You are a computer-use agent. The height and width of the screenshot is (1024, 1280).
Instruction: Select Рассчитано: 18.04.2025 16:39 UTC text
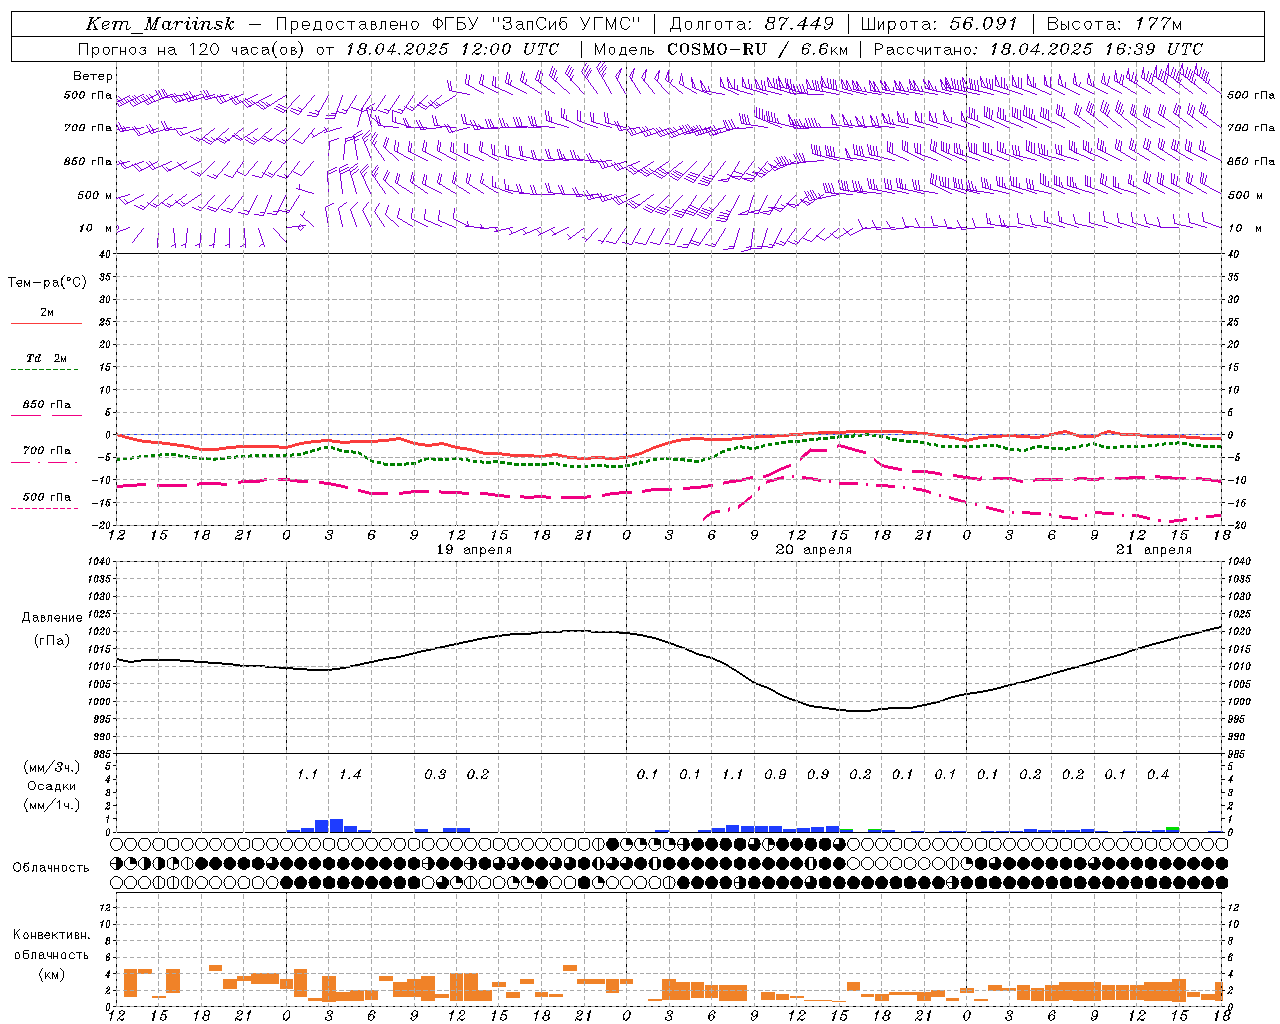(1038, 49)
